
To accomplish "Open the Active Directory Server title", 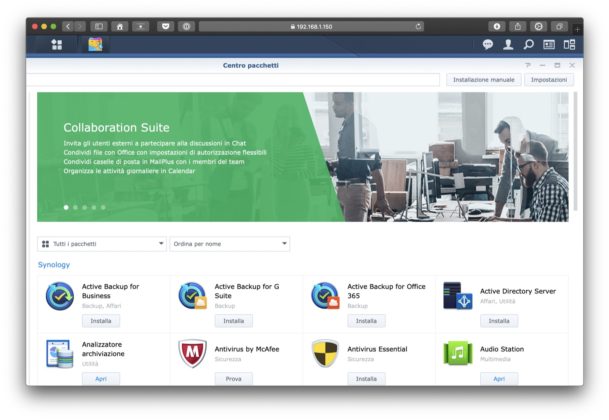I will (518, 291).
